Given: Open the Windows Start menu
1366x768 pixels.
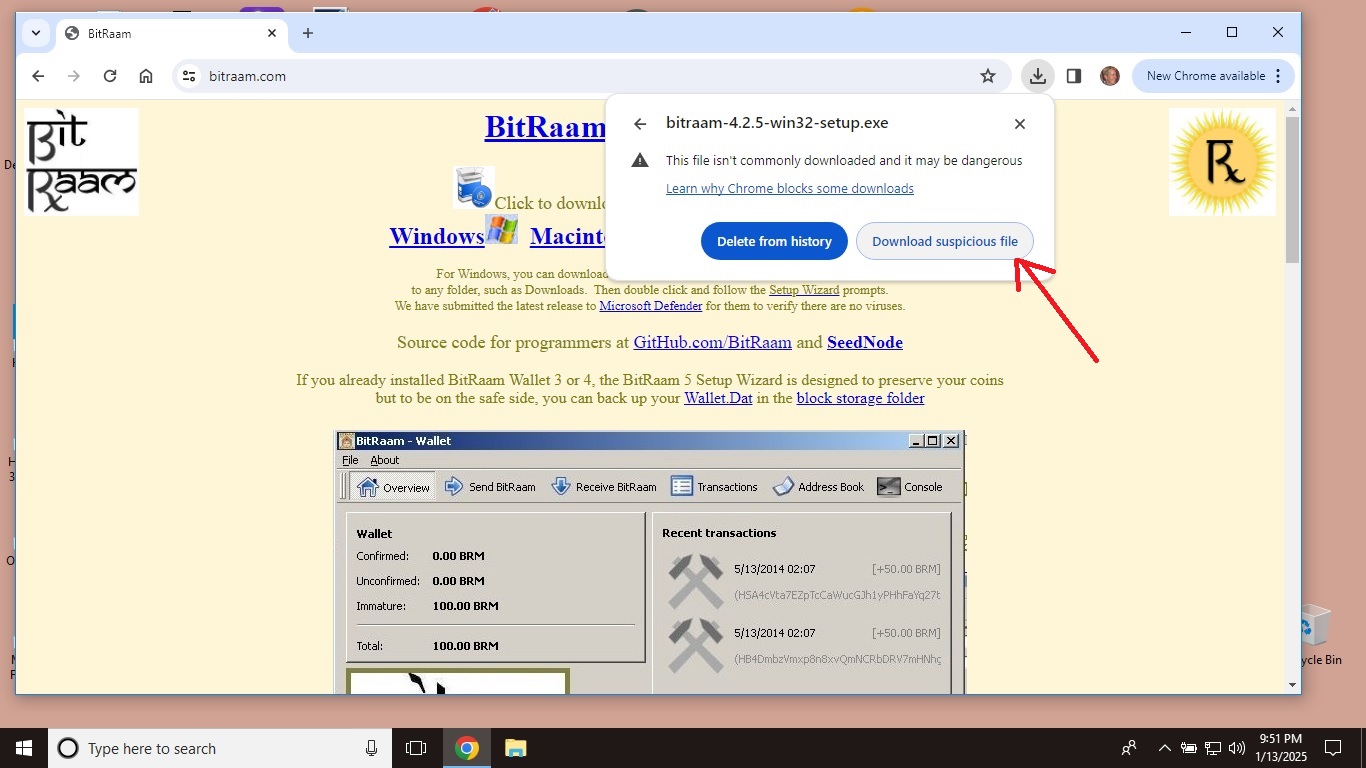Looking at the screenshot, I should point(24,748).
